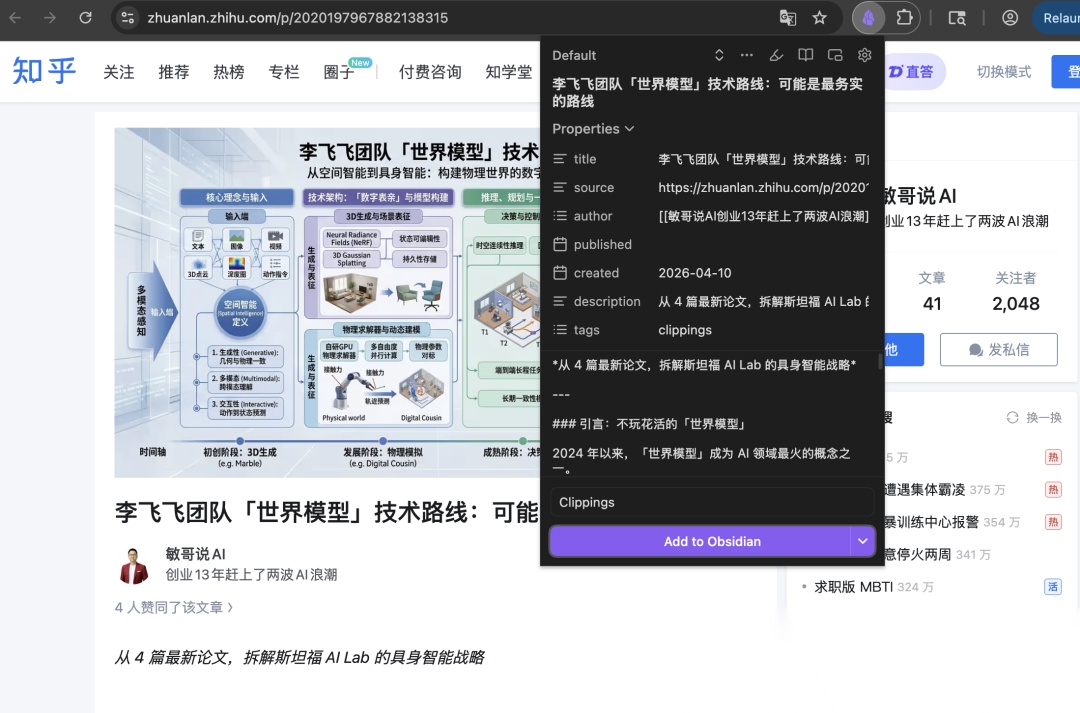Expand the 4 人赞同了该文章 link
Image resolution: width=1080 pixels, height=713 pixels.
tap(174, 607)
